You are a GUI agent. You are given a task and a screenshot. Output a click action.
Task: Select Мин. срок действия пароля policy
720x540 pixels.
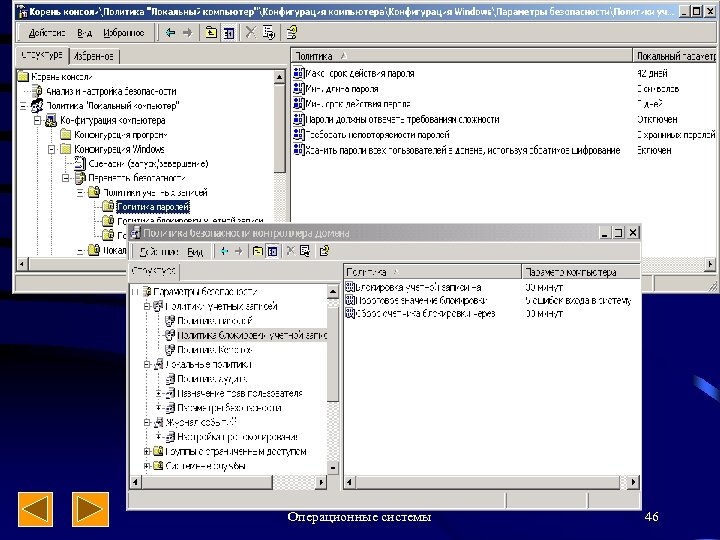(358, 104)
